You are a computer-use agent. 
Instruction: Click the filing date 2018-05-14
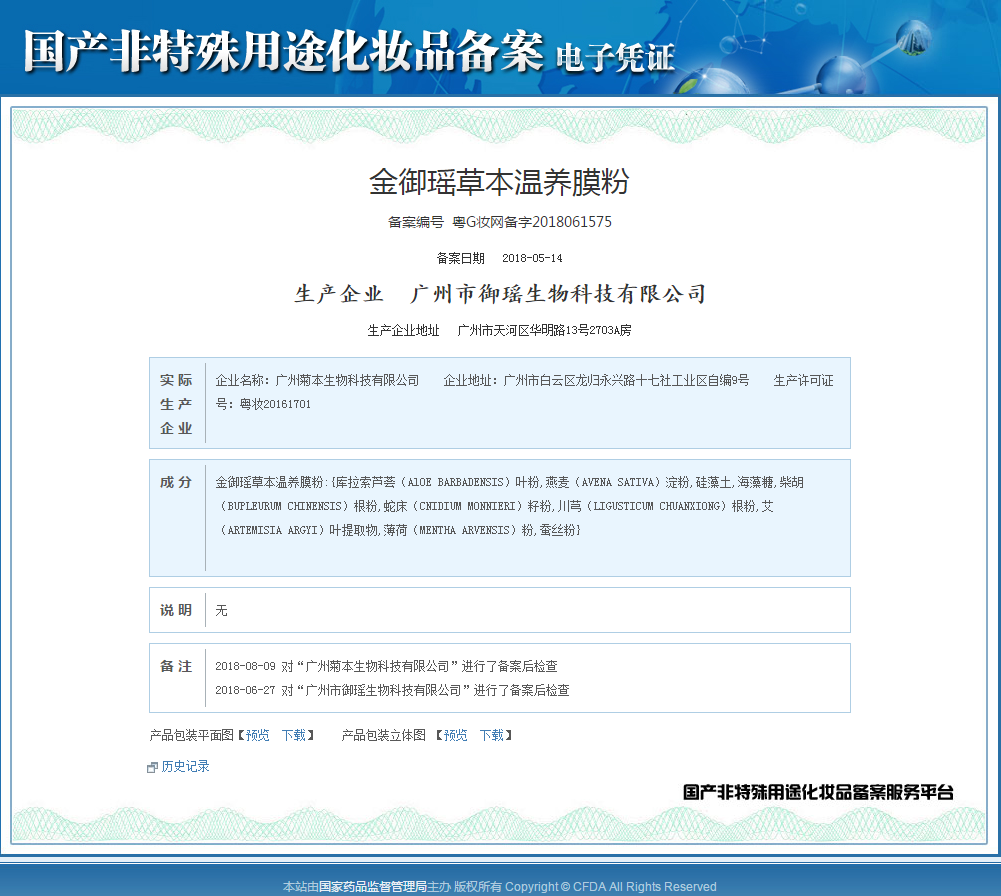[532, 258]
